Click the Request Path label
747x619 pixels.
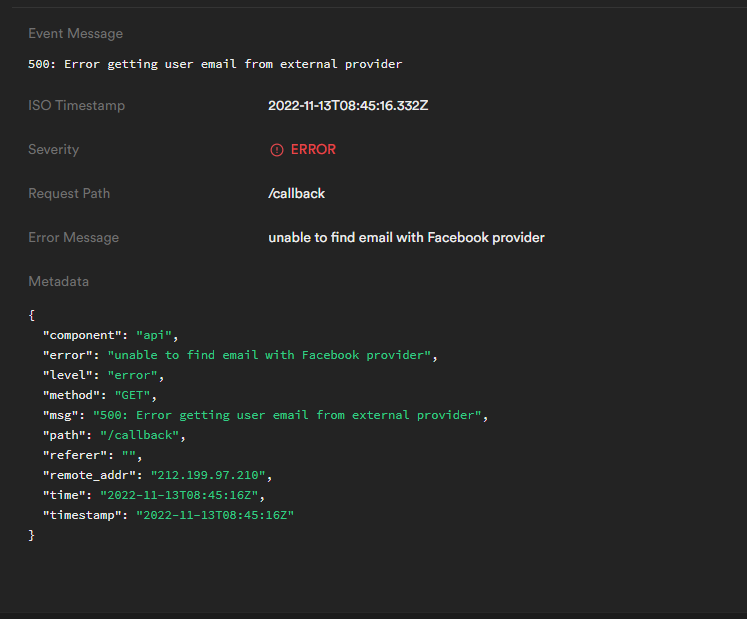(x=69, y=194)
